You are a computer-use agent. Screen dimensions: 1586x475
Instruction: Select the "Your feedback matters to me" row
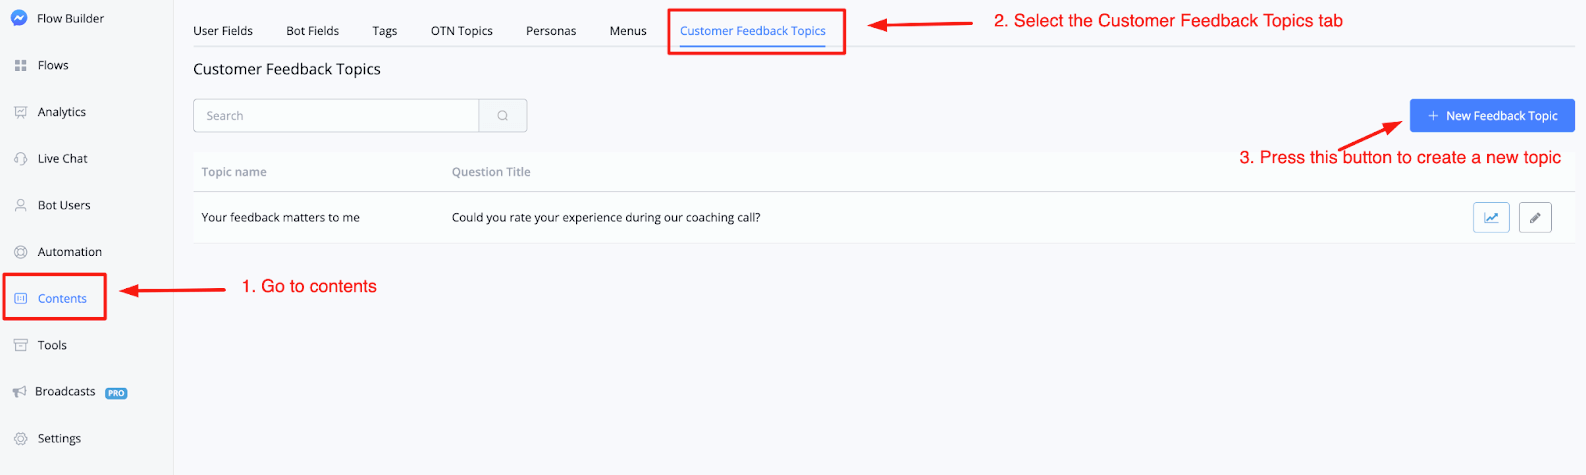pos(884,217)
